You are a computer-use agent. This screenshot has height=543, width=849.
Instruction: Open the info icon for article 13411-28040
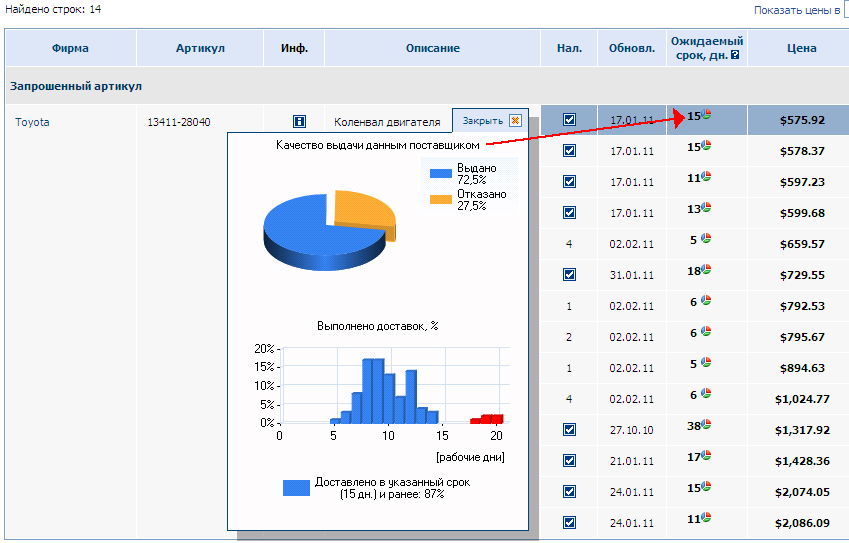tap(299, 121)
